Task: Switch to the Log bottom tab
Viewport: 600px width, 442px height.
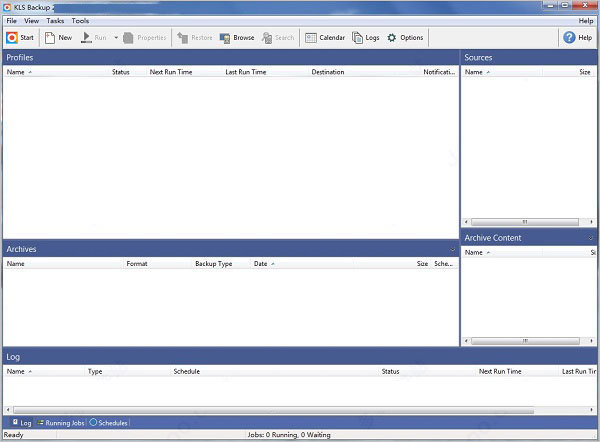Action: click(21, 423)
